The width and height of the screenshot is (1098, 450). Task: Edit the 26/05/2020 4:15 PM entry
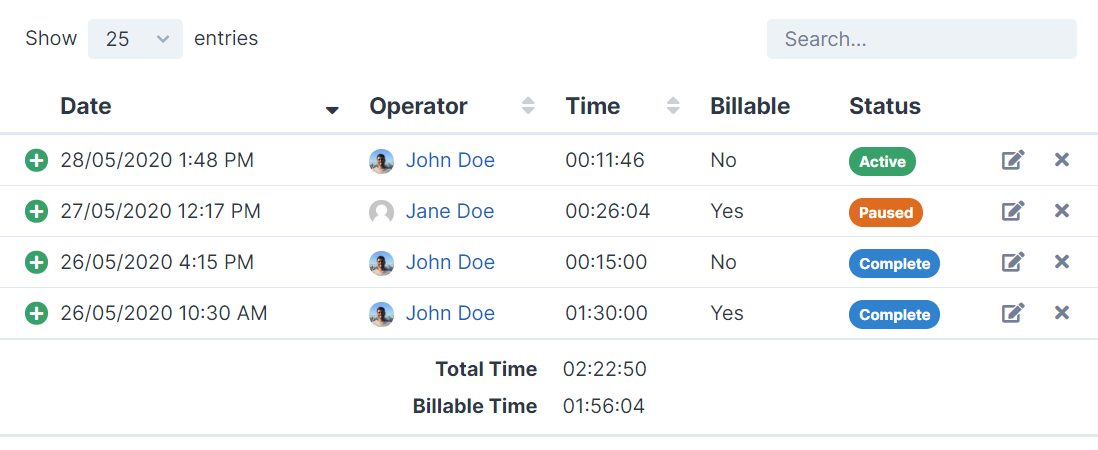[x=1013, y=262]
